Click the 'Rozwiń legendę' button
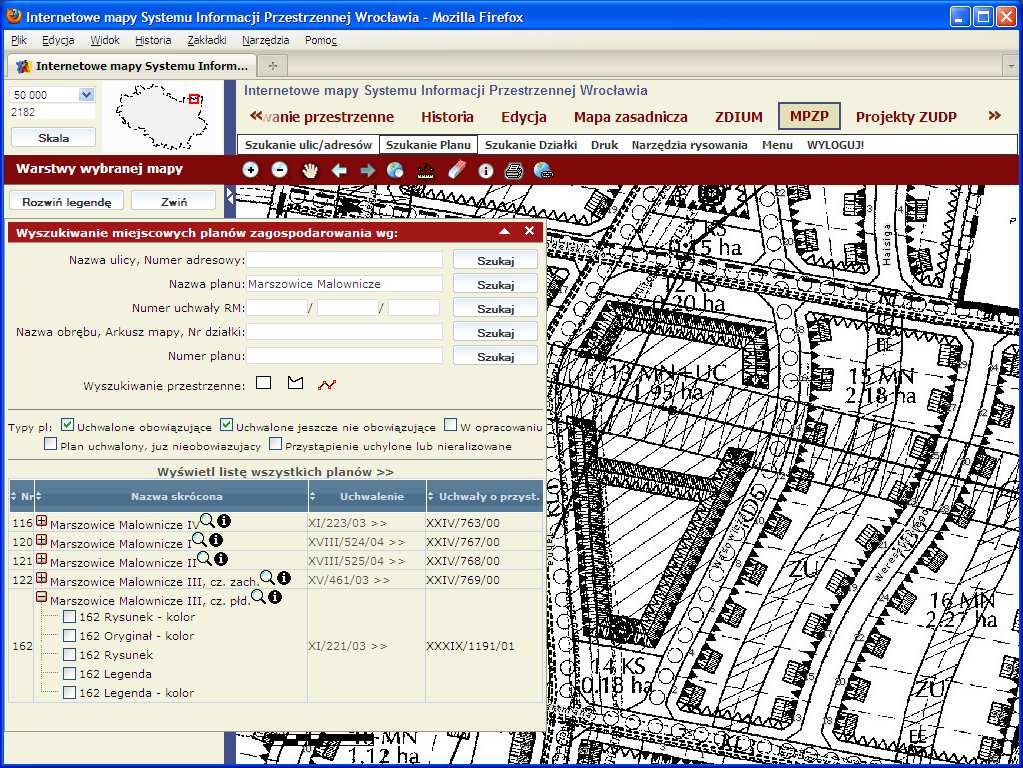Viewport: 1023px width, 768px height. [x=67, y=202]
